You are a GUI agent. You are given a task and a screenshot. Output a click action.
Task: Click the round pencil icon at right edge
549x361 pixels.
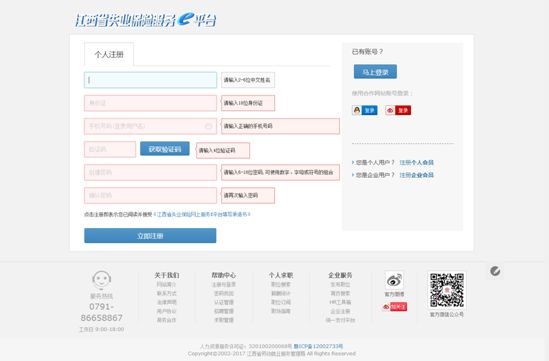(495, 271)
